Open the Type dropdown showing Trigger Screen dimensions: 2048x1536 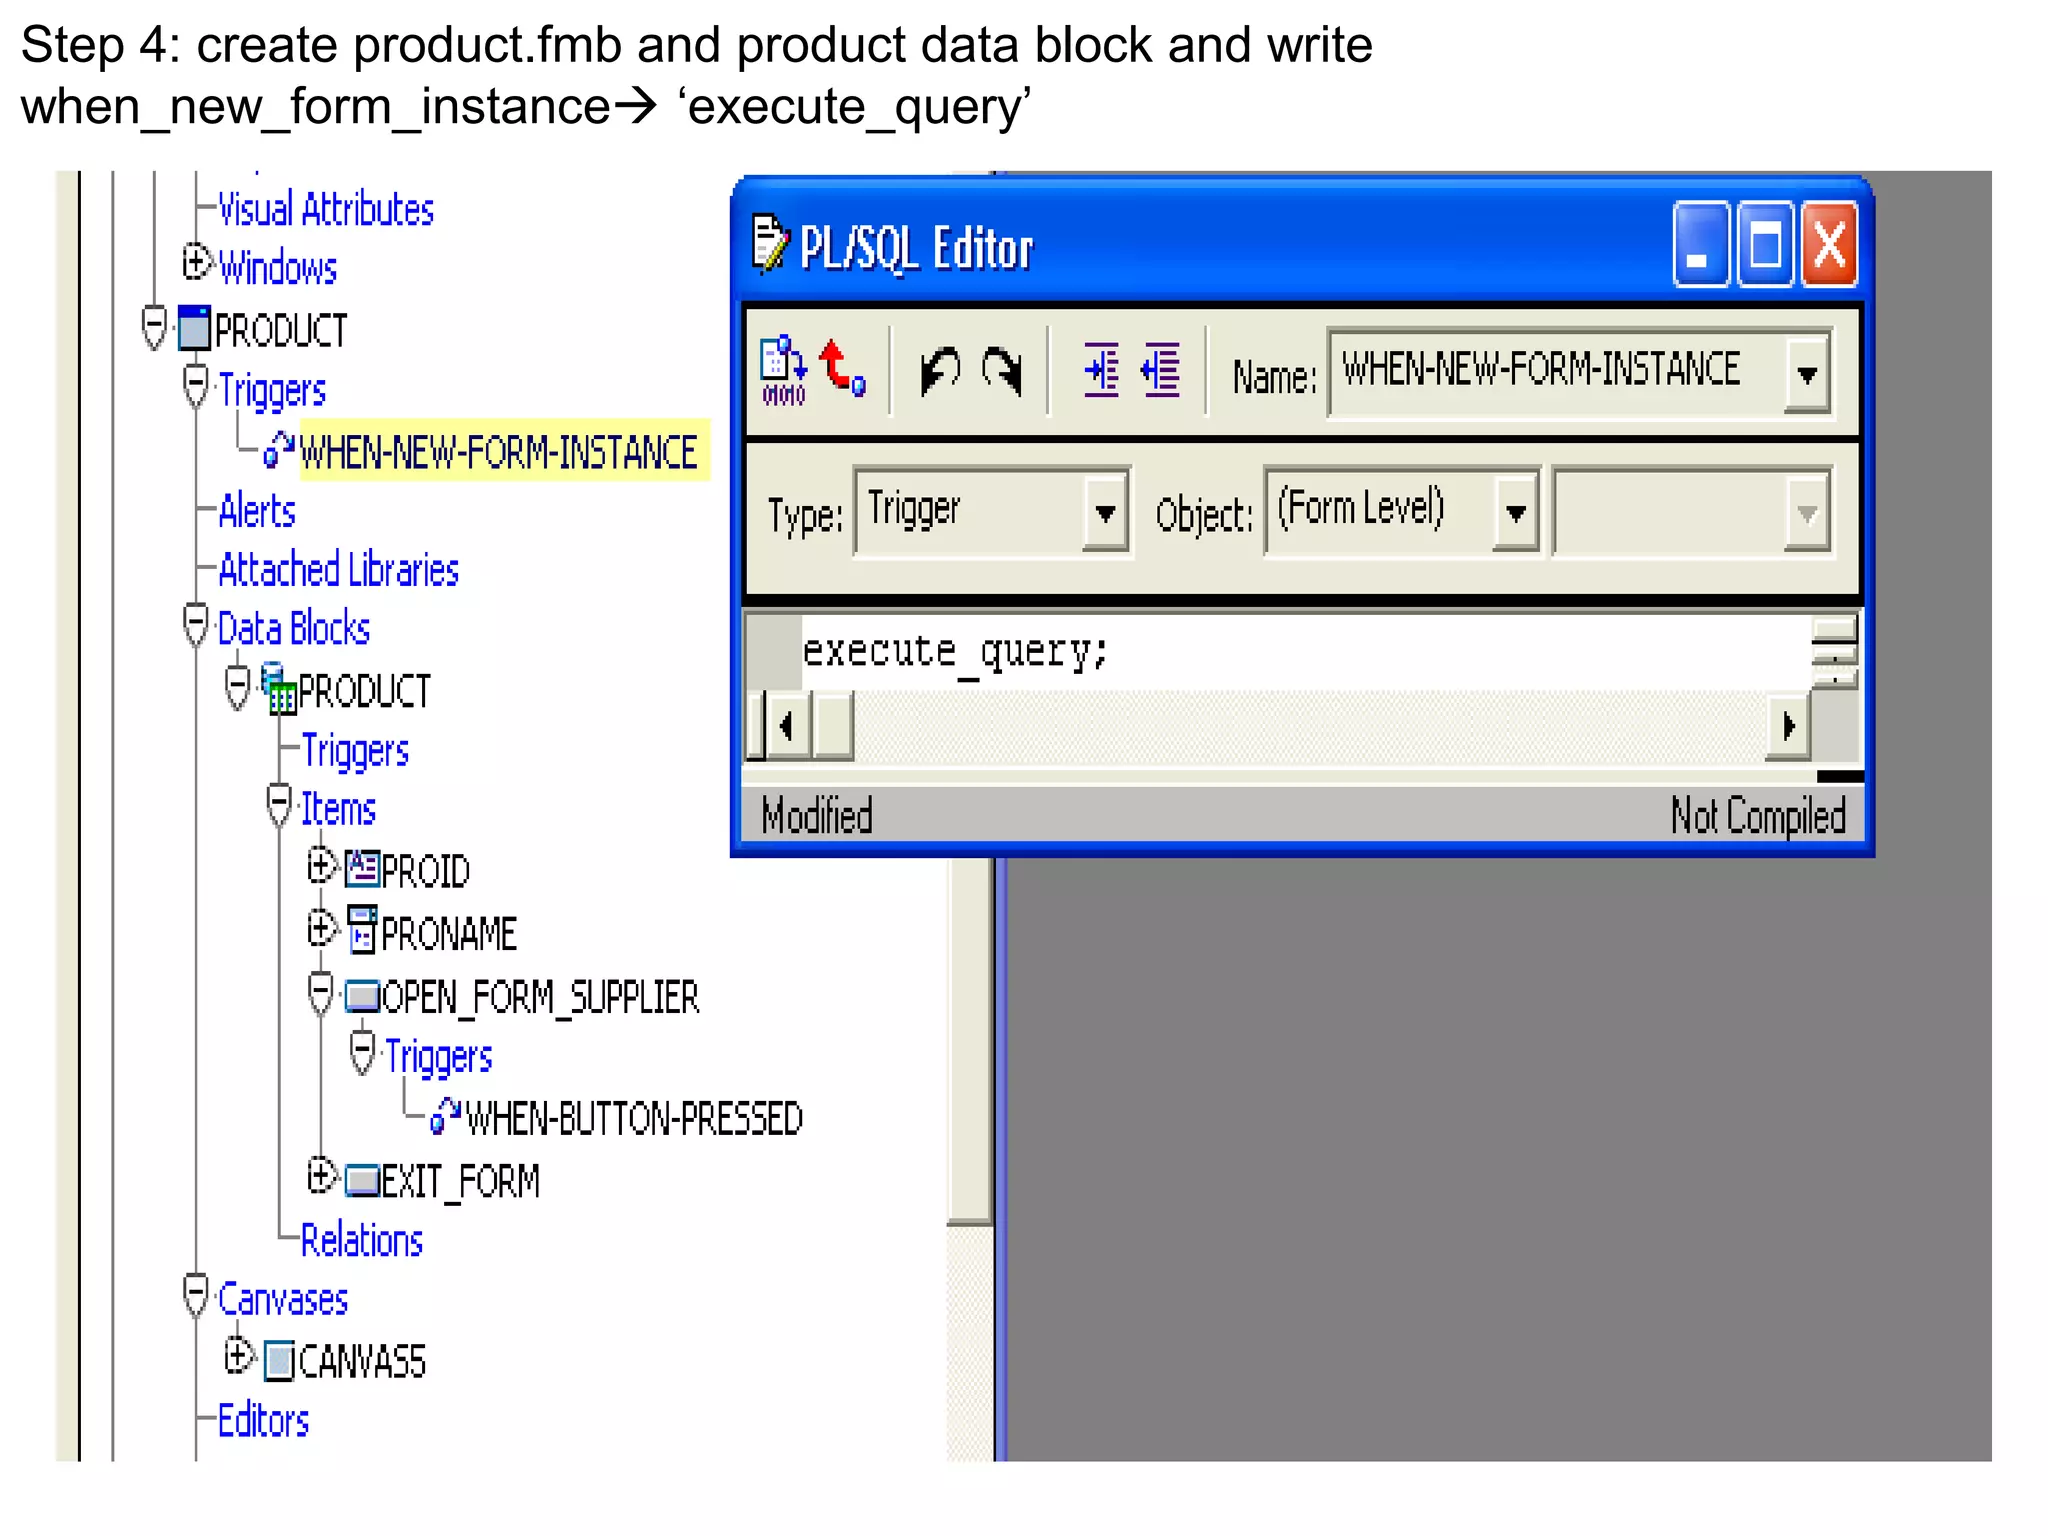coord(1105,514)
